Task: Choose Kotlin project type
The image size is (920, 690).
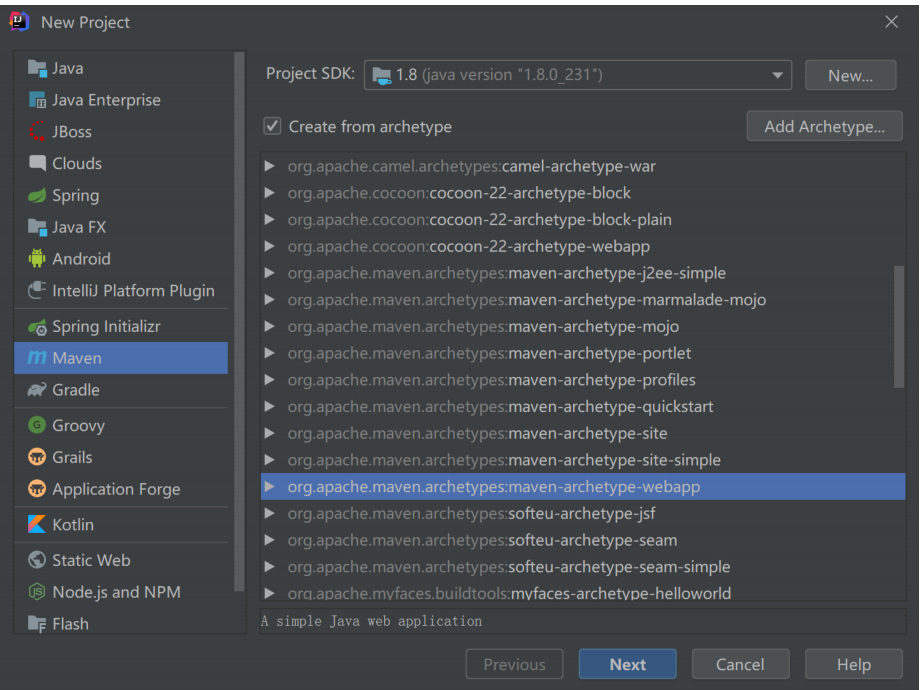Action: click(x=121, y=525)
